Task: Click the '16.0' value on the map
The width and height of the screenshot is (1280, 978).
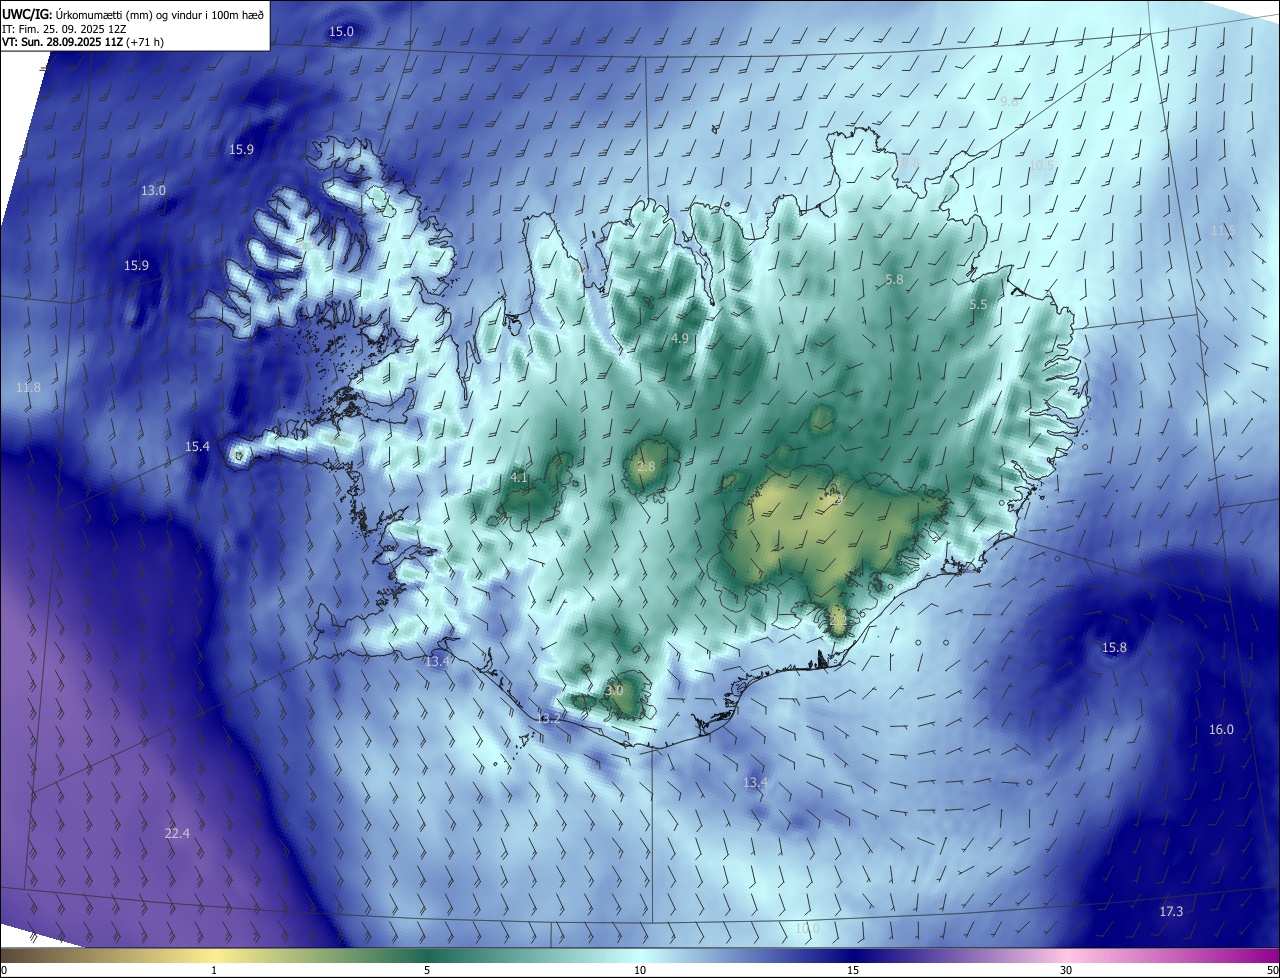Action: click(1221, 730)
